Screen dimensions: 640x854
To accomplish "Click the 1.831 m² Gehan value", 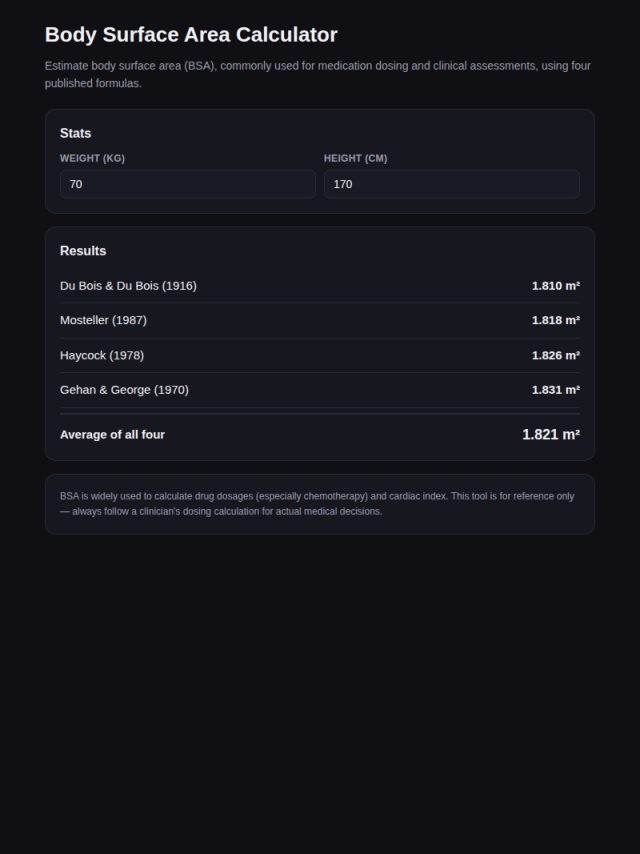I will coord(556,390).
